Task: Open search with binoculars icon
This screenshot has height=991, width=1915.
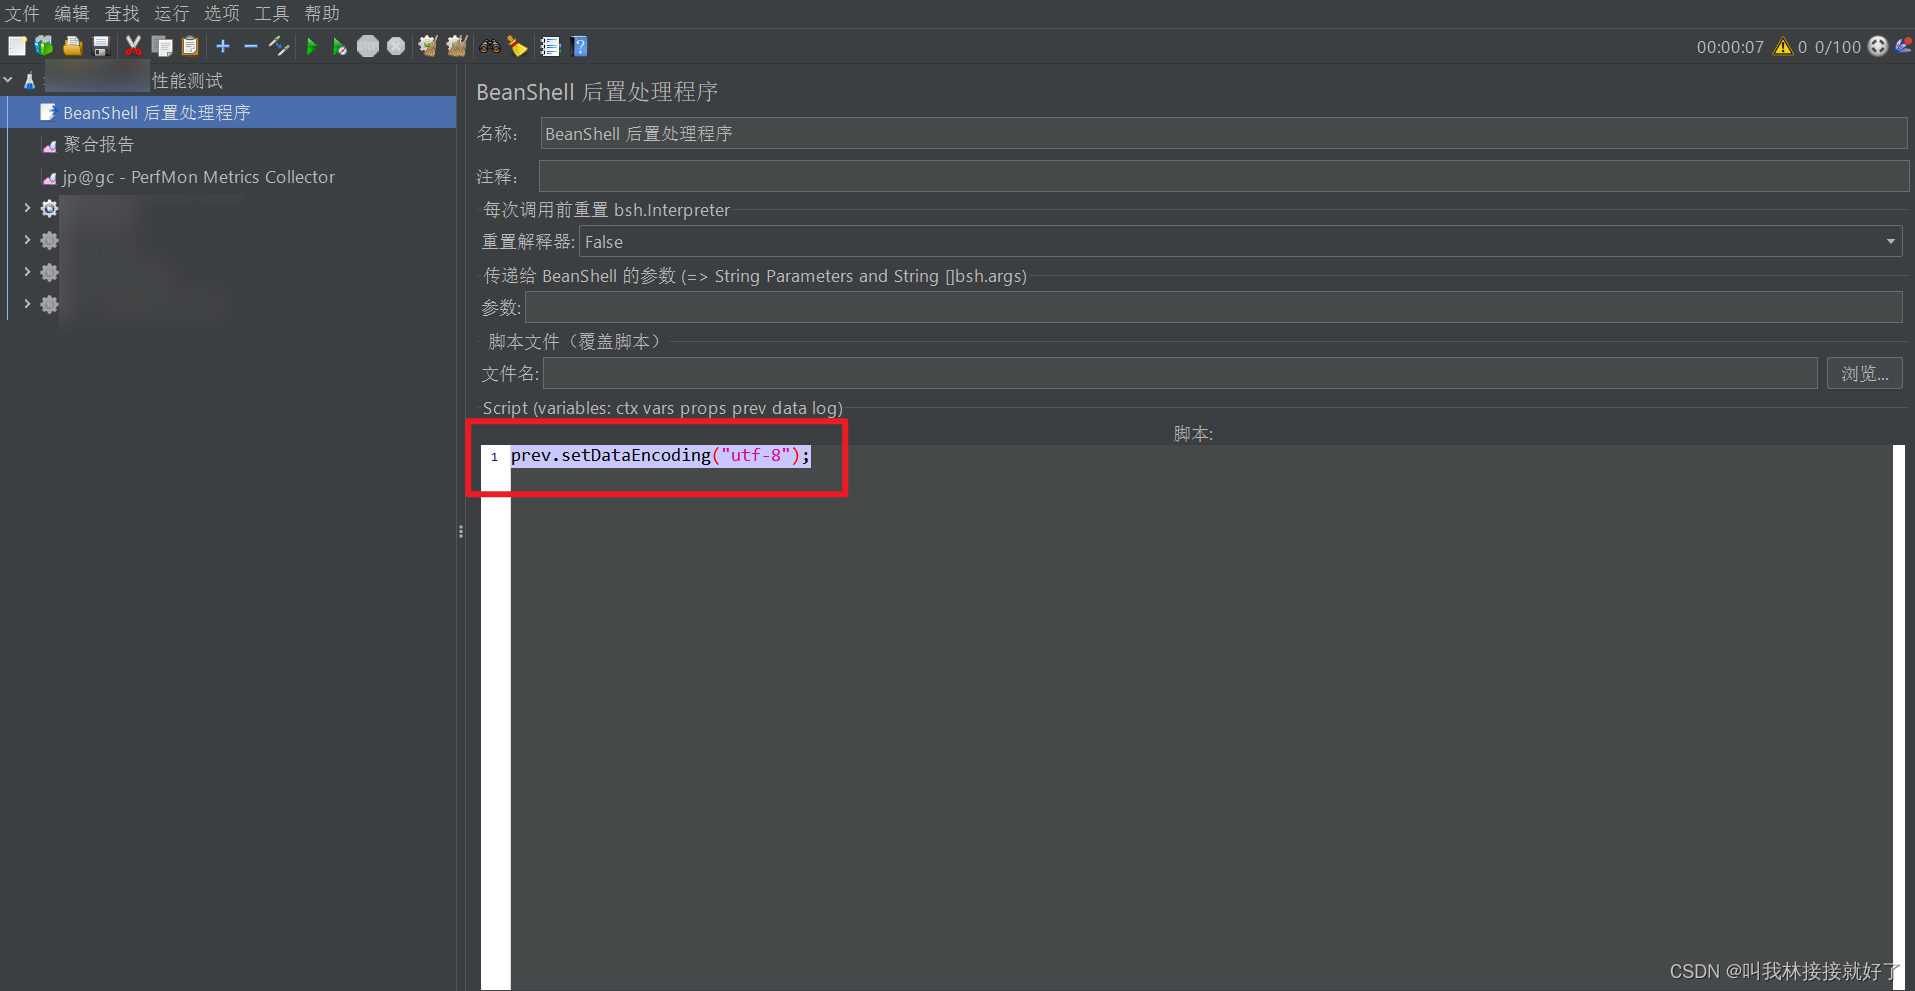Action: (x=490, y=46)
